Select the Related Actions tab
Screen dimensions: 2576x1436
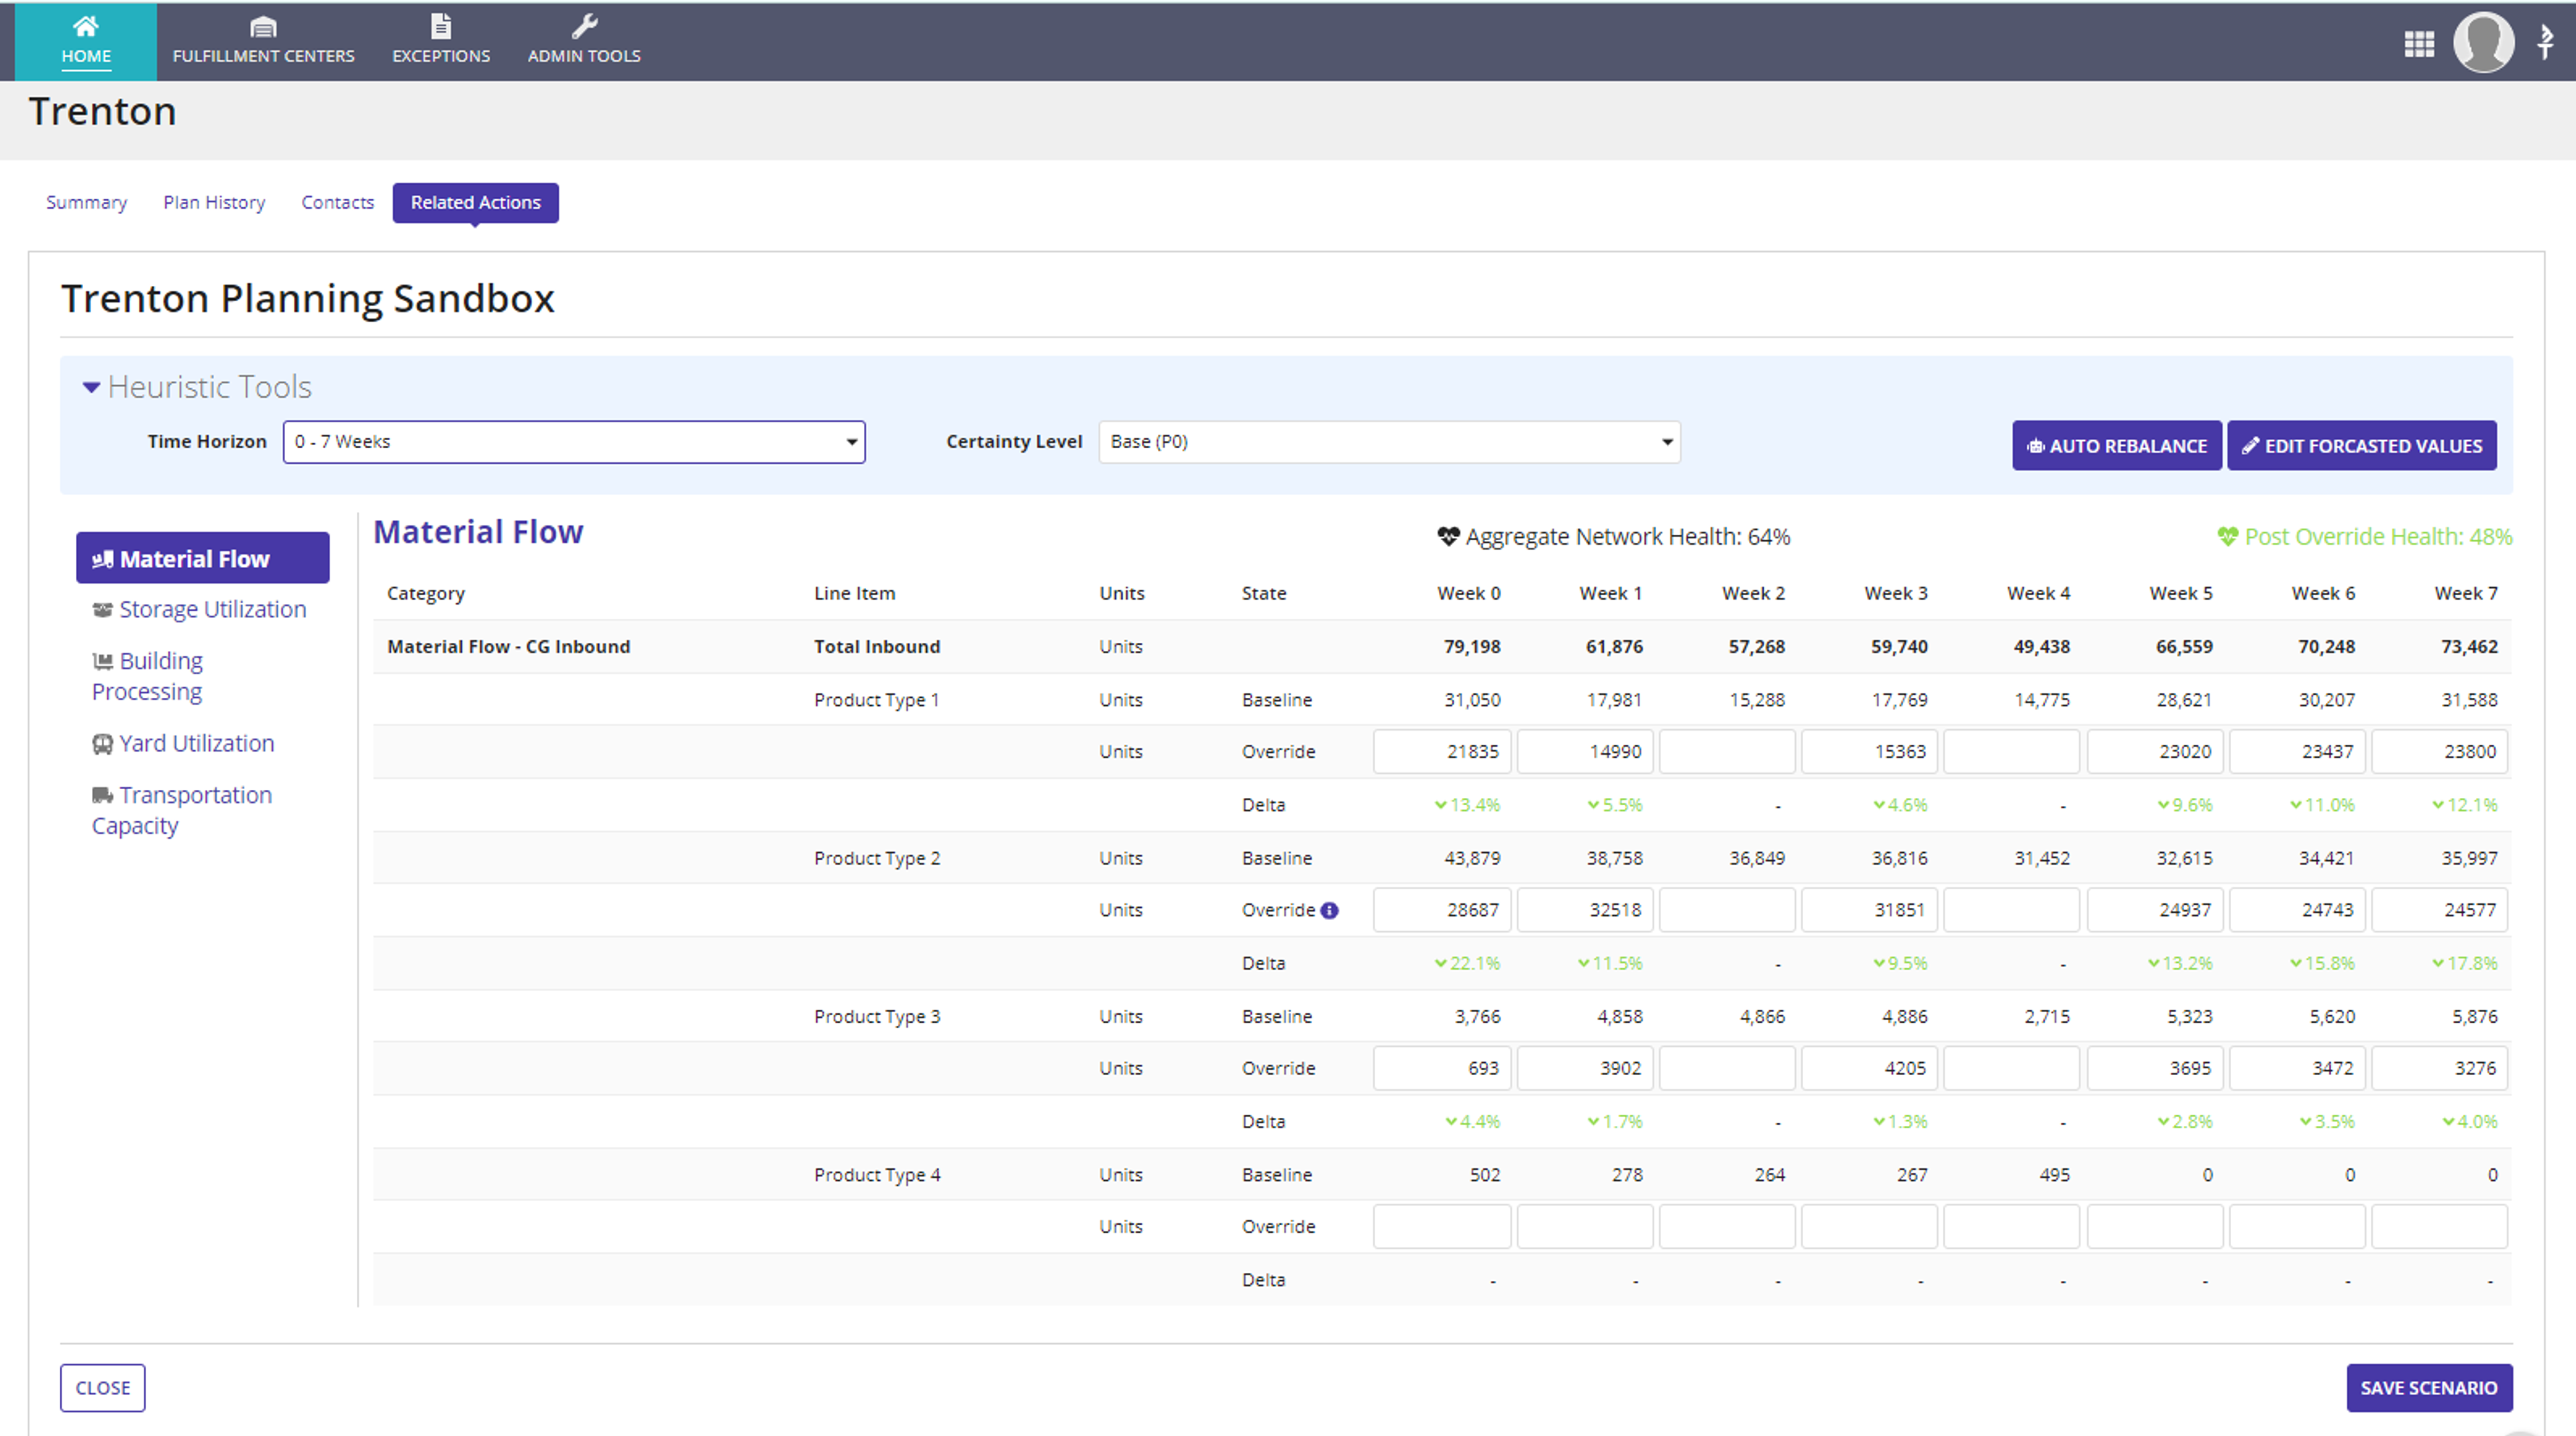tap(475, 203)
